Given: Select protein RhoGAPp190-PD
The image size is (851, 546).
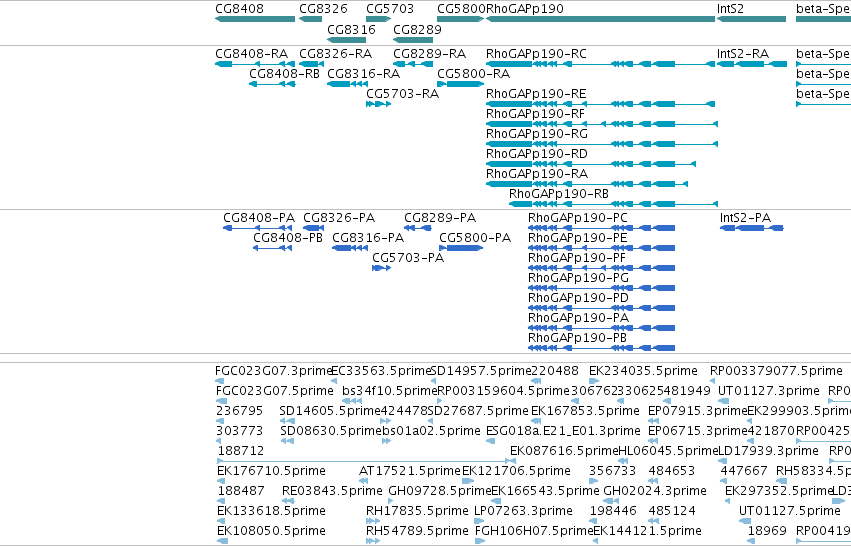Looking at the screenshot, I should tap(602, 308).
